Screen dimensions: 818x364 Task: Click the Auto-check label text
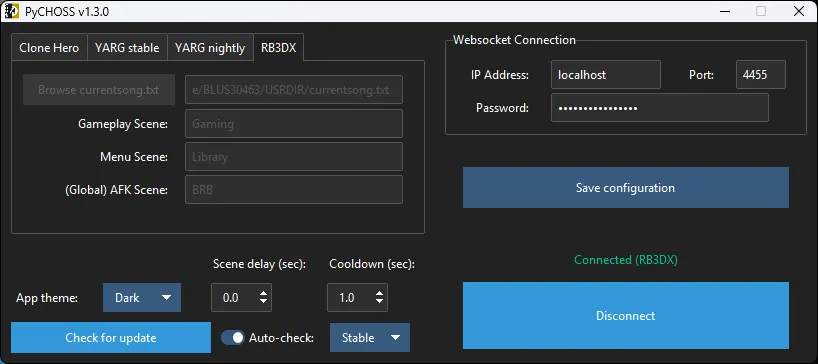pos(281,338)
